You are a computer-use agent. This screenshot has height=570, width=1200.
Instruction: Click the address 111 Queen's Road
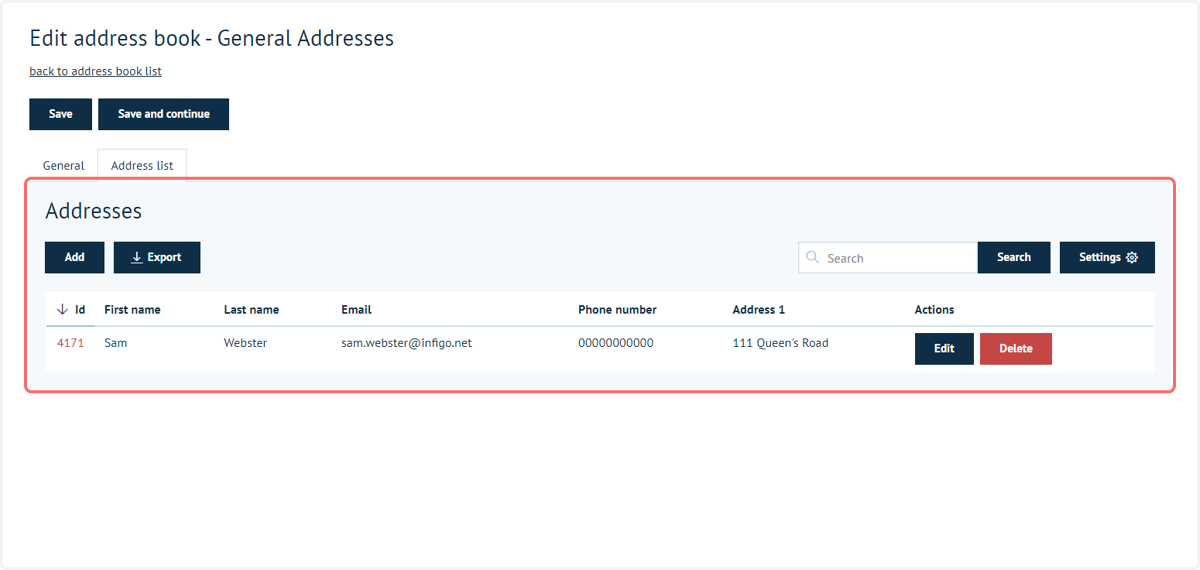(780, 343)
